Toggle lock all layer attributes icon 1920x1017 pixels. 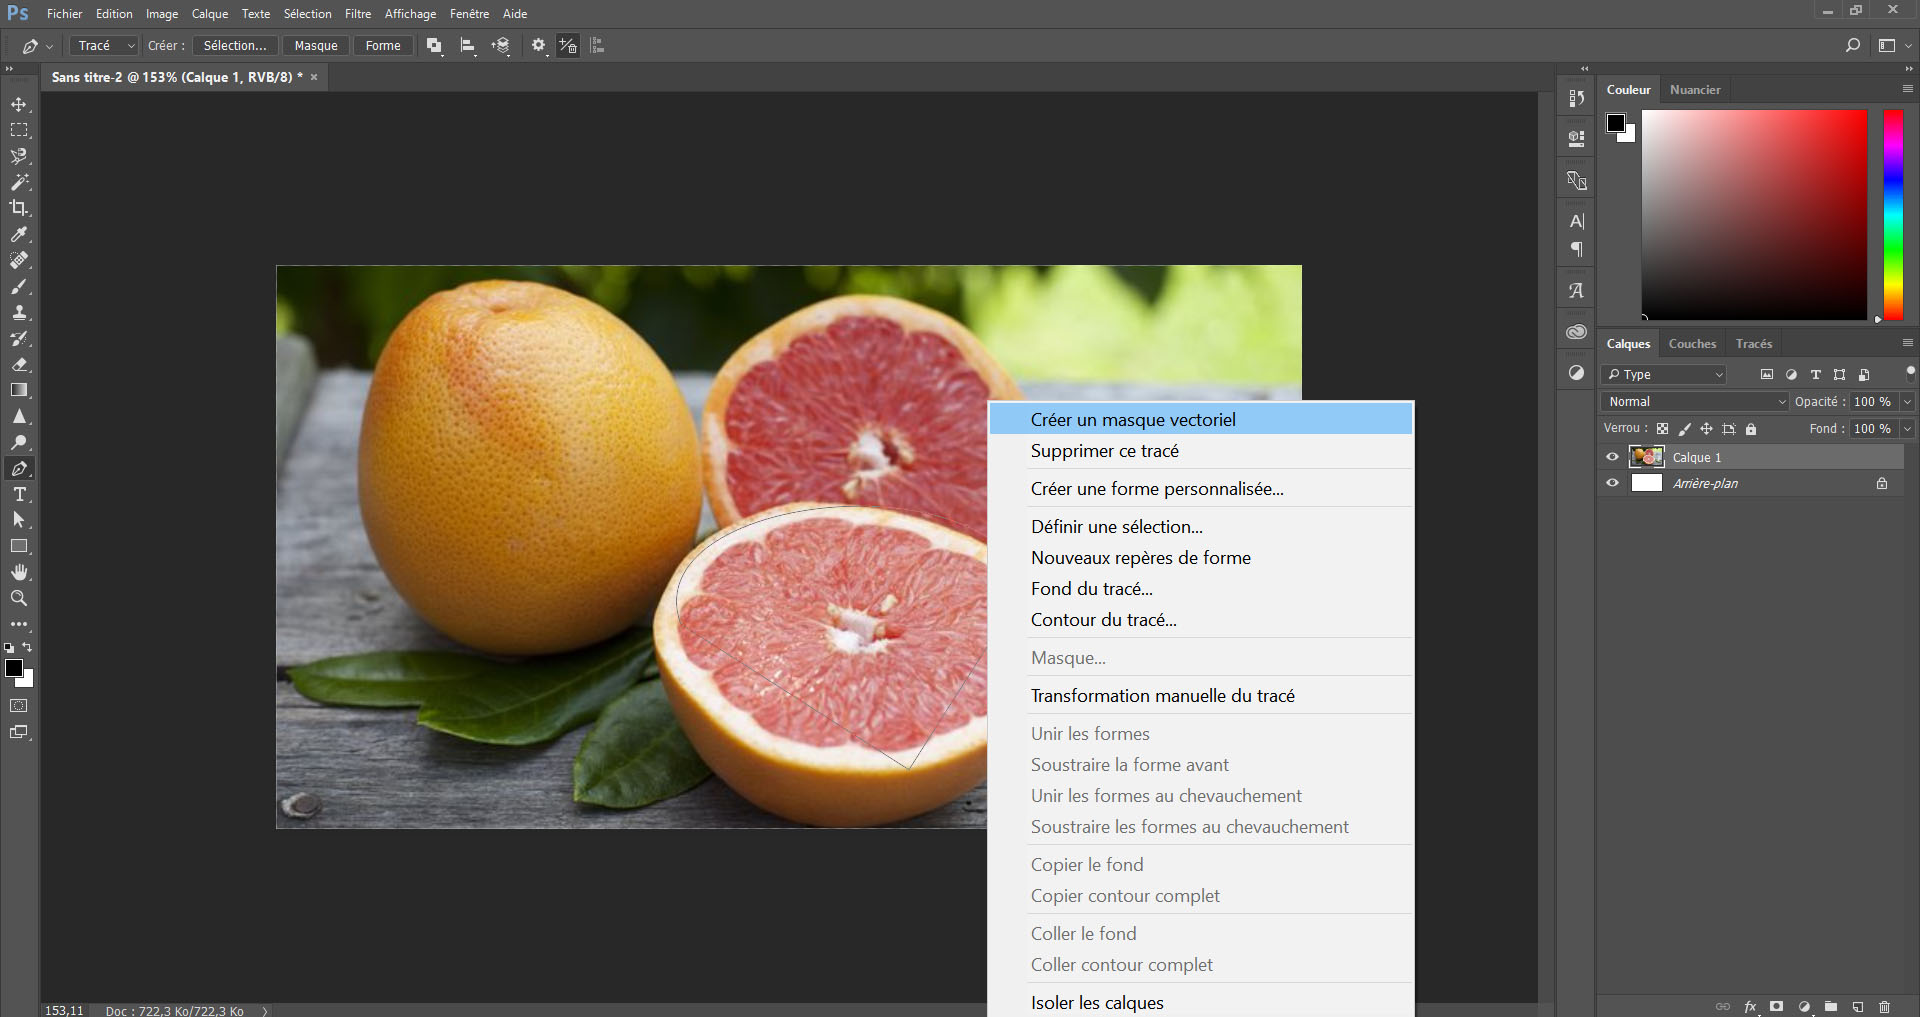1751,429
